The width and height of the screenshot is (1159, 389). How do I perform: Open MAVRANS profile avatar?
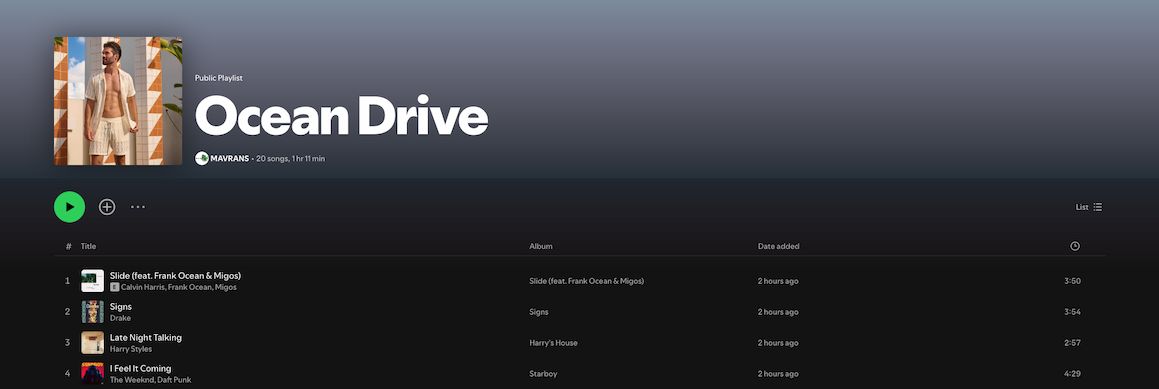coord(202,158)
